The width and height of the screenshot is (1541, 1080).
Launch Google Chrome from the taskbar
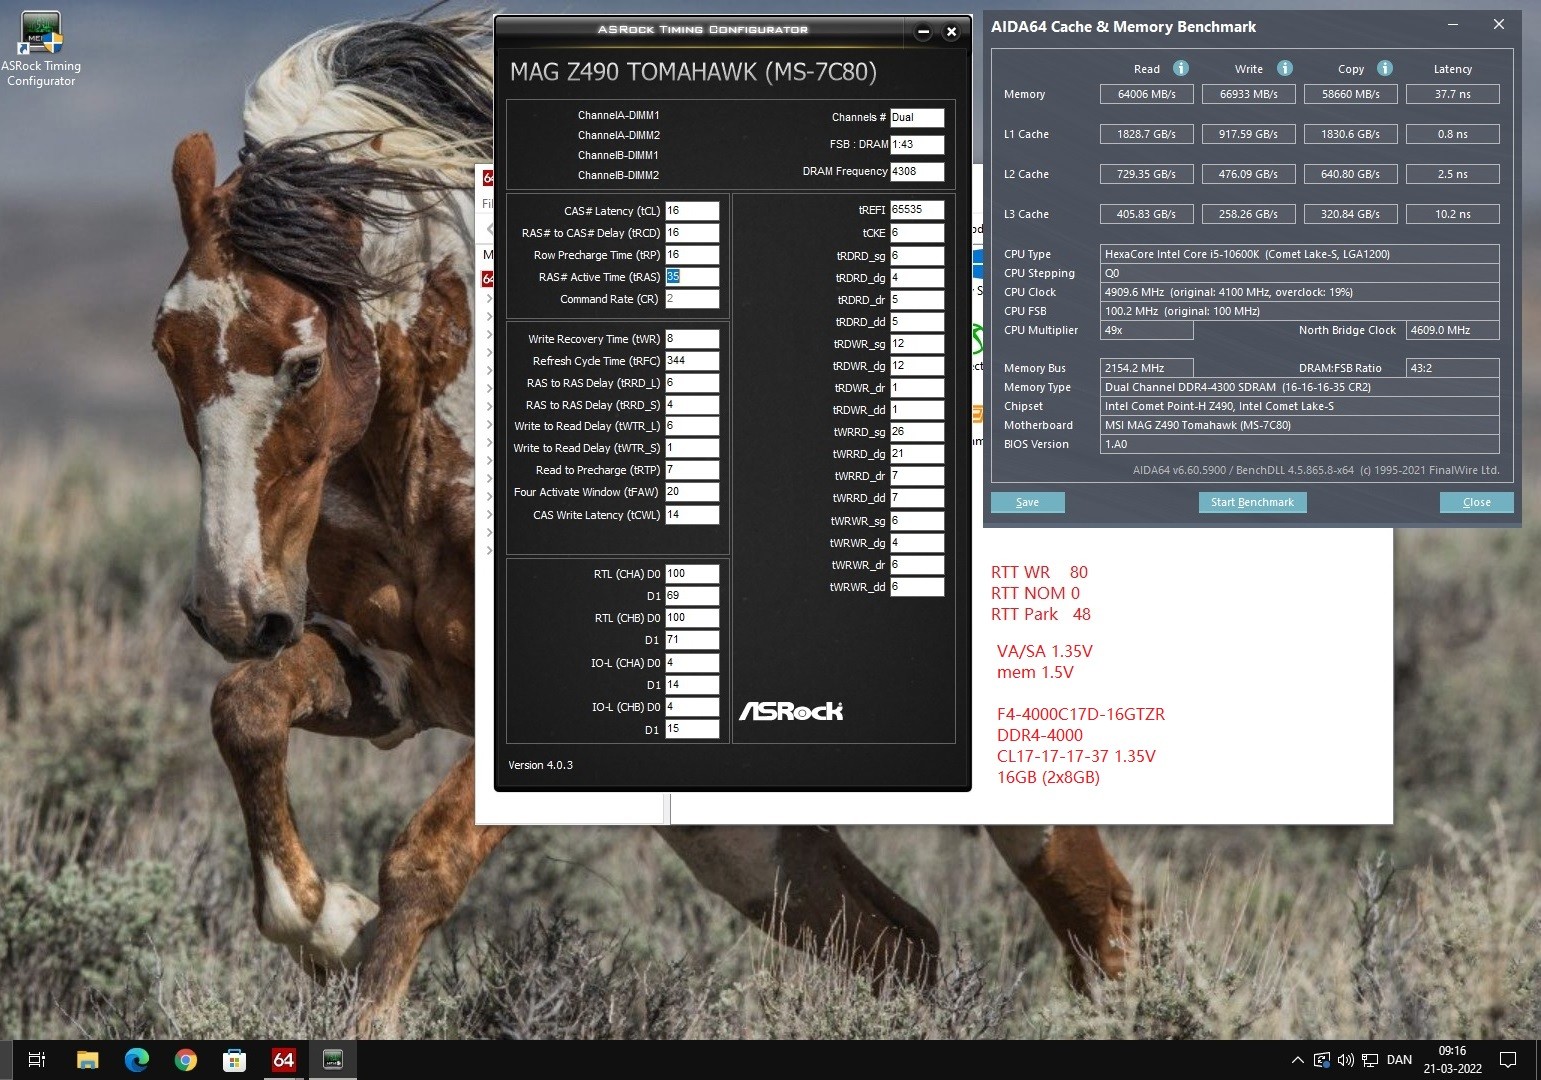click(185, 1060)
